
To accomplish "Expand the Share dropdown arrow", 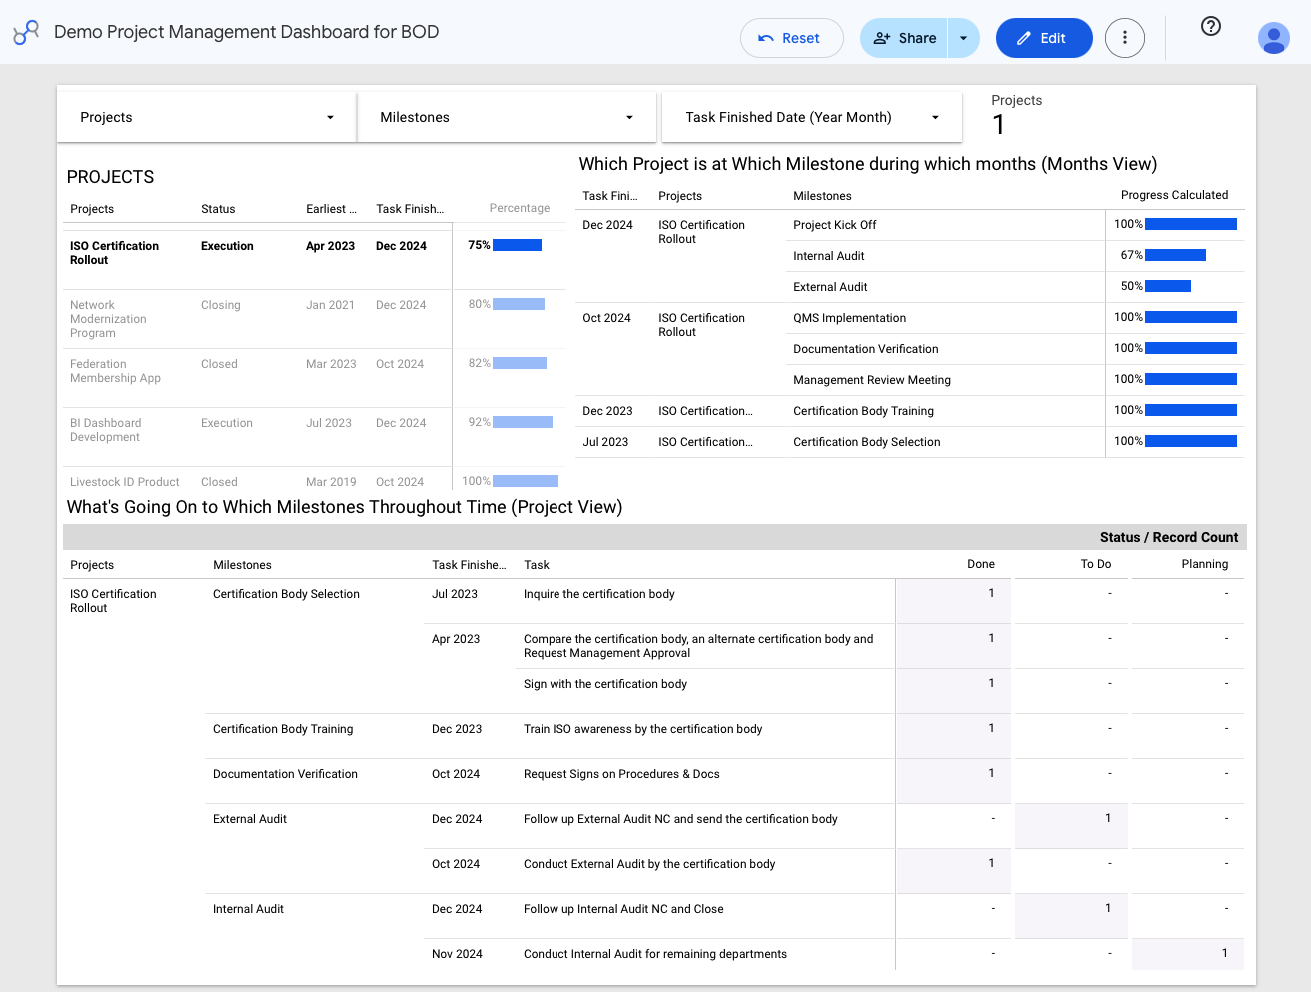I will point(963,38).
